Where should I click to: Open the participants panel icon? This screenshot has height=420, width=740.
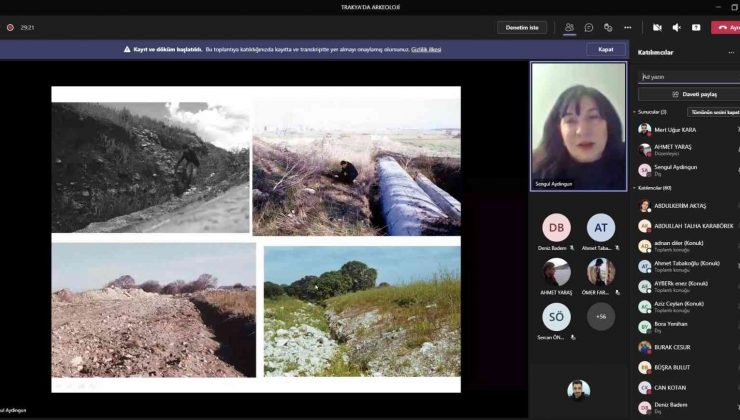[x=569, y=28]
